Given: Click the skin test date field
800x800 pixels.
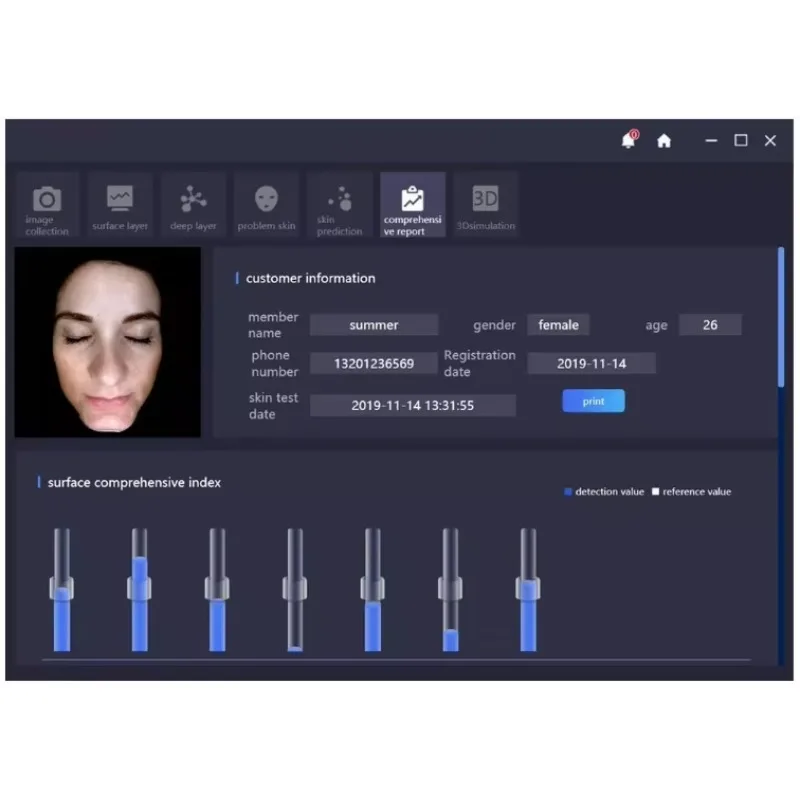Looking at the screenshot, I should [x=413, y=405].
